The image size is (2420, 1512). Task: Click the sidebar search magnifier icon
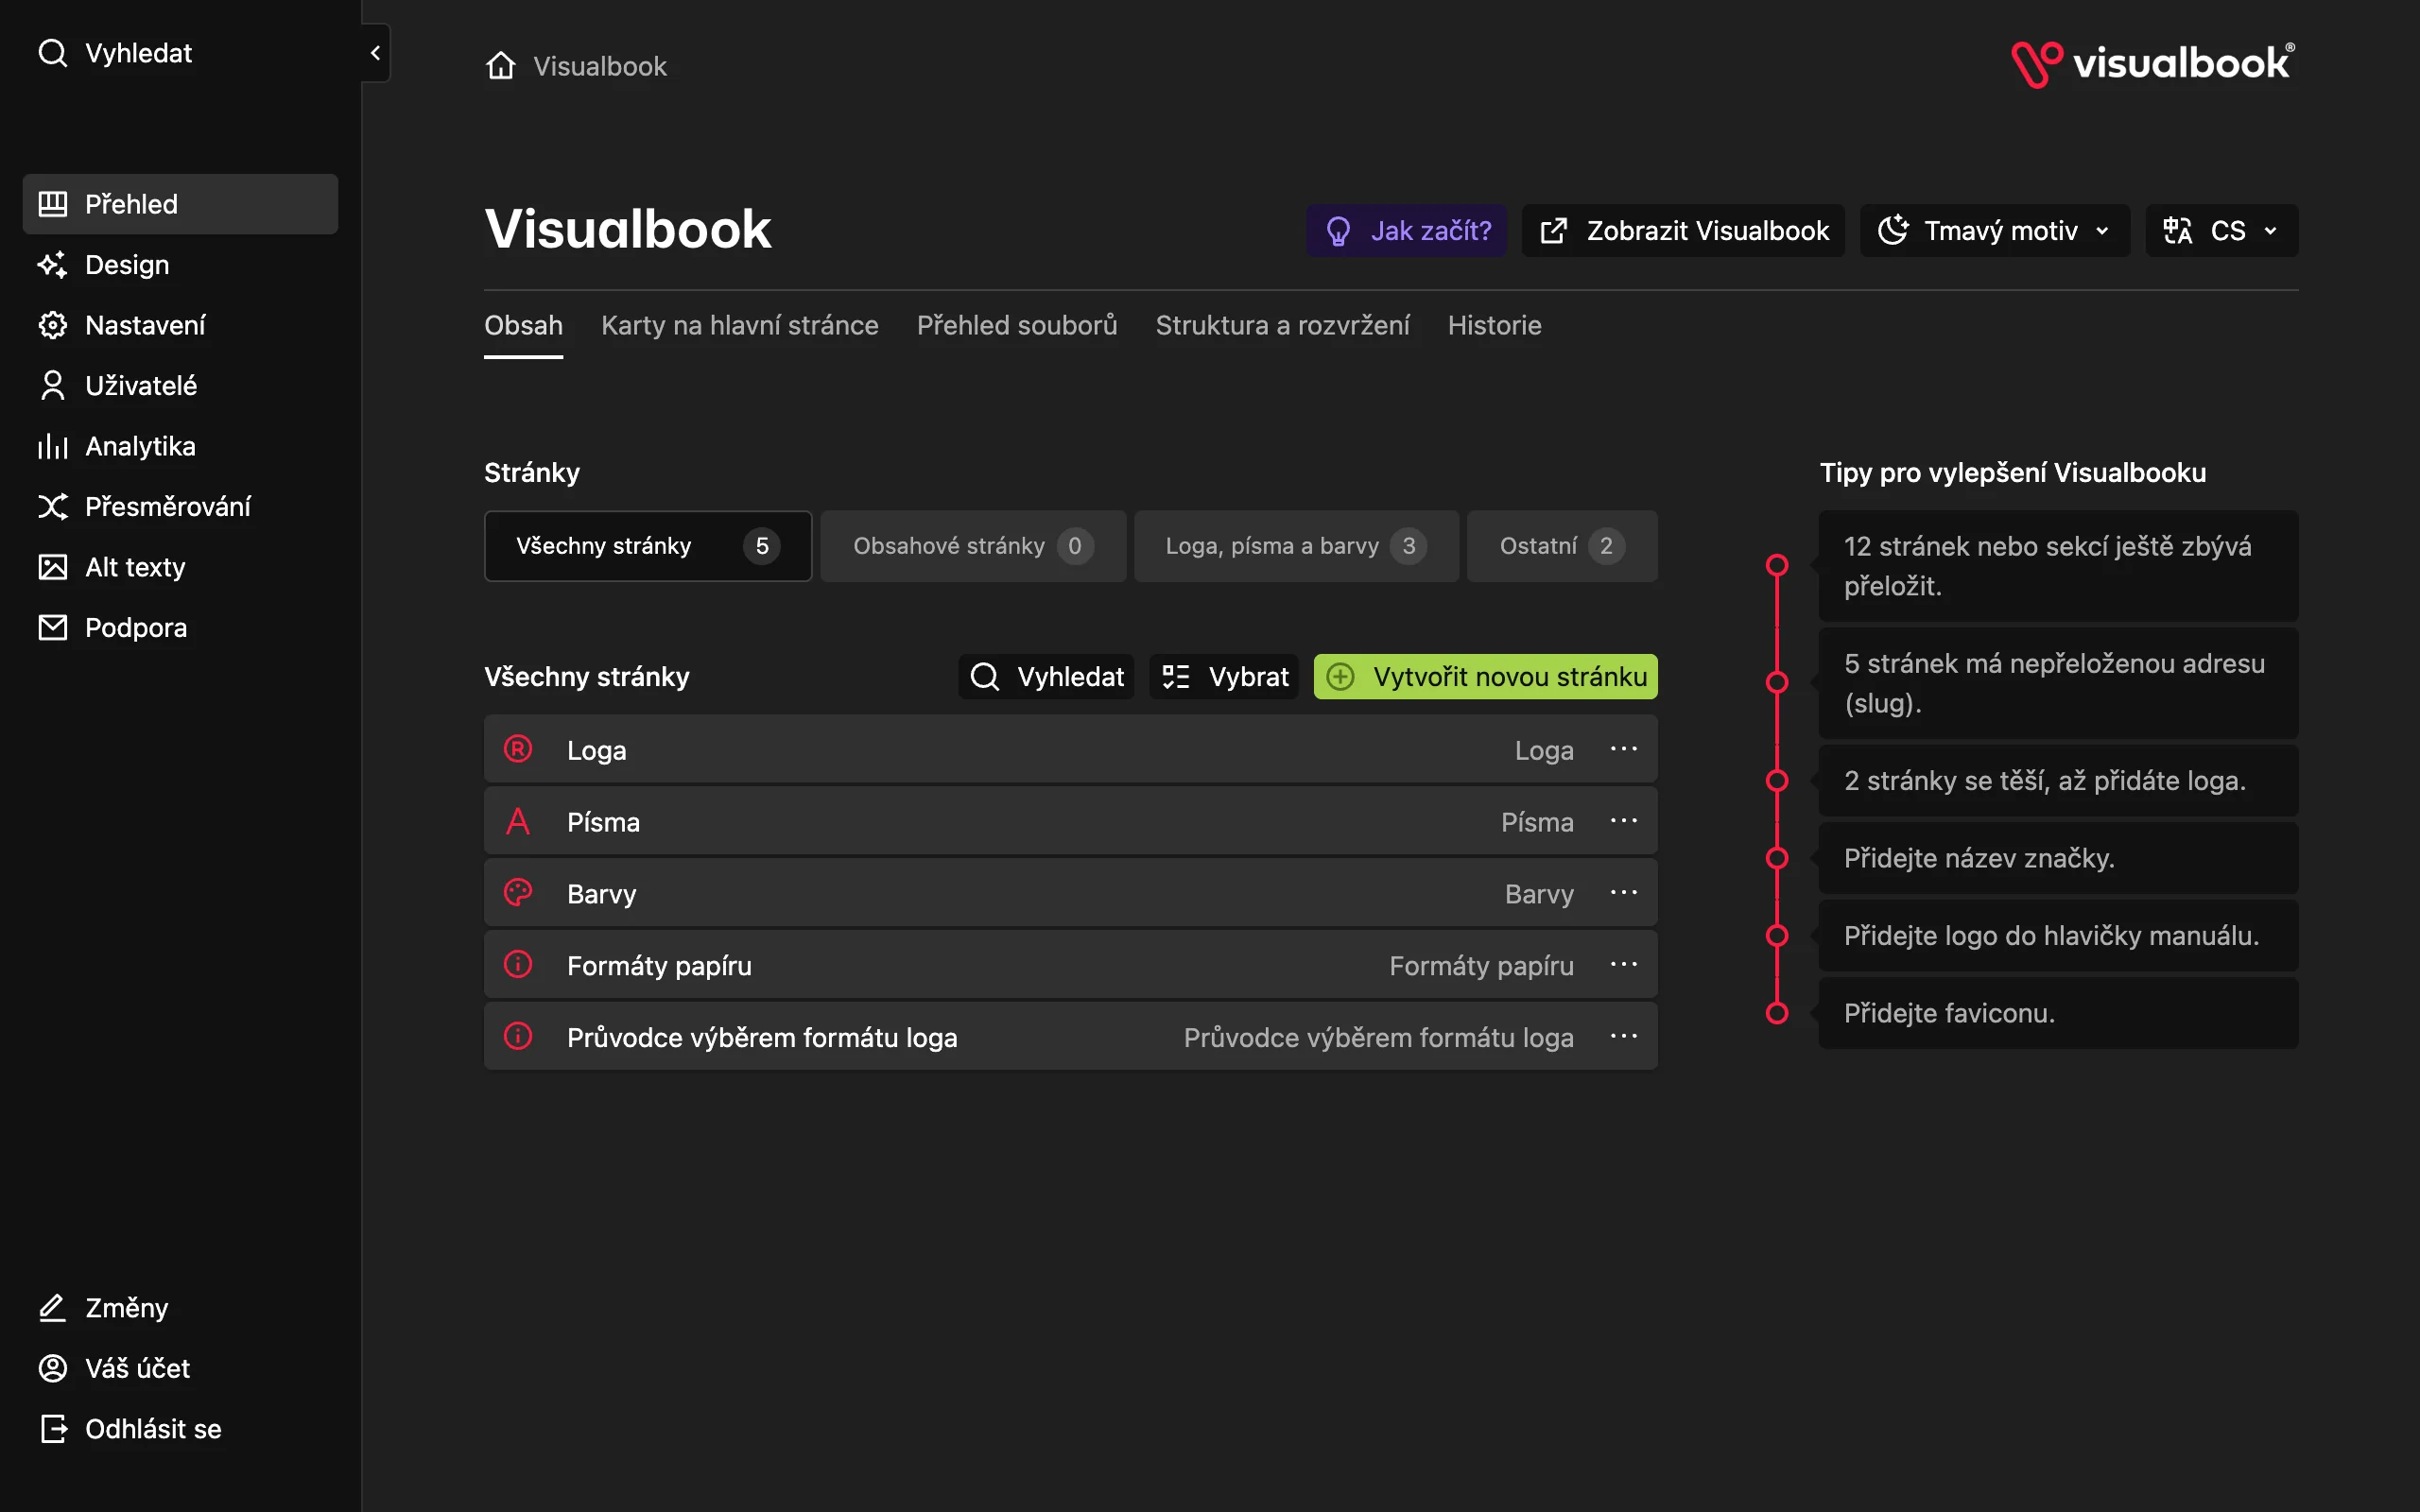52,53
